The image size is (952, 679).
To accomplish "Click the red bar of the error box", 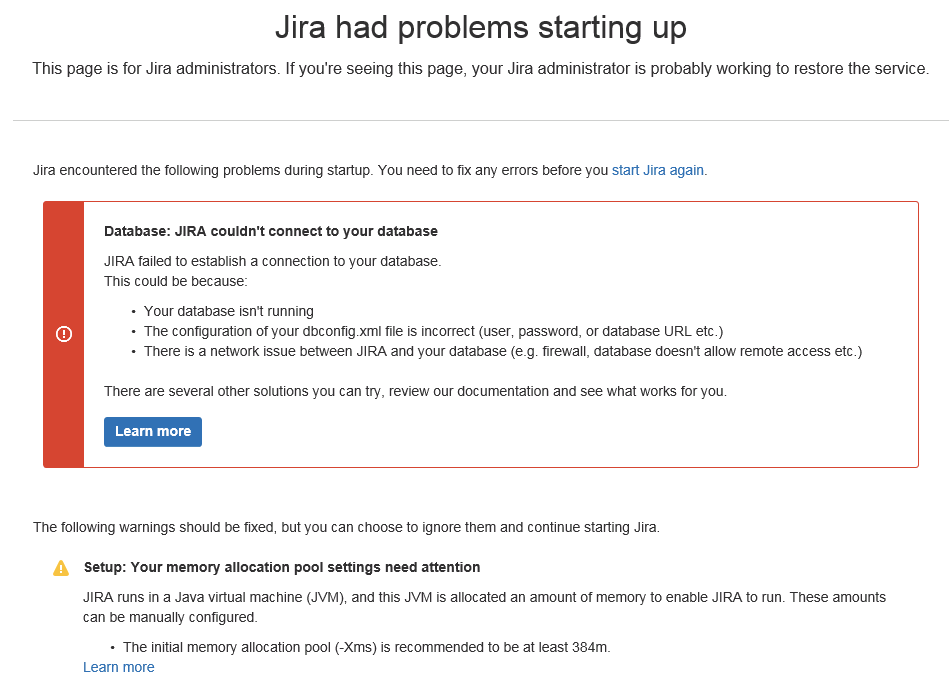I will [x=64, y=335].
